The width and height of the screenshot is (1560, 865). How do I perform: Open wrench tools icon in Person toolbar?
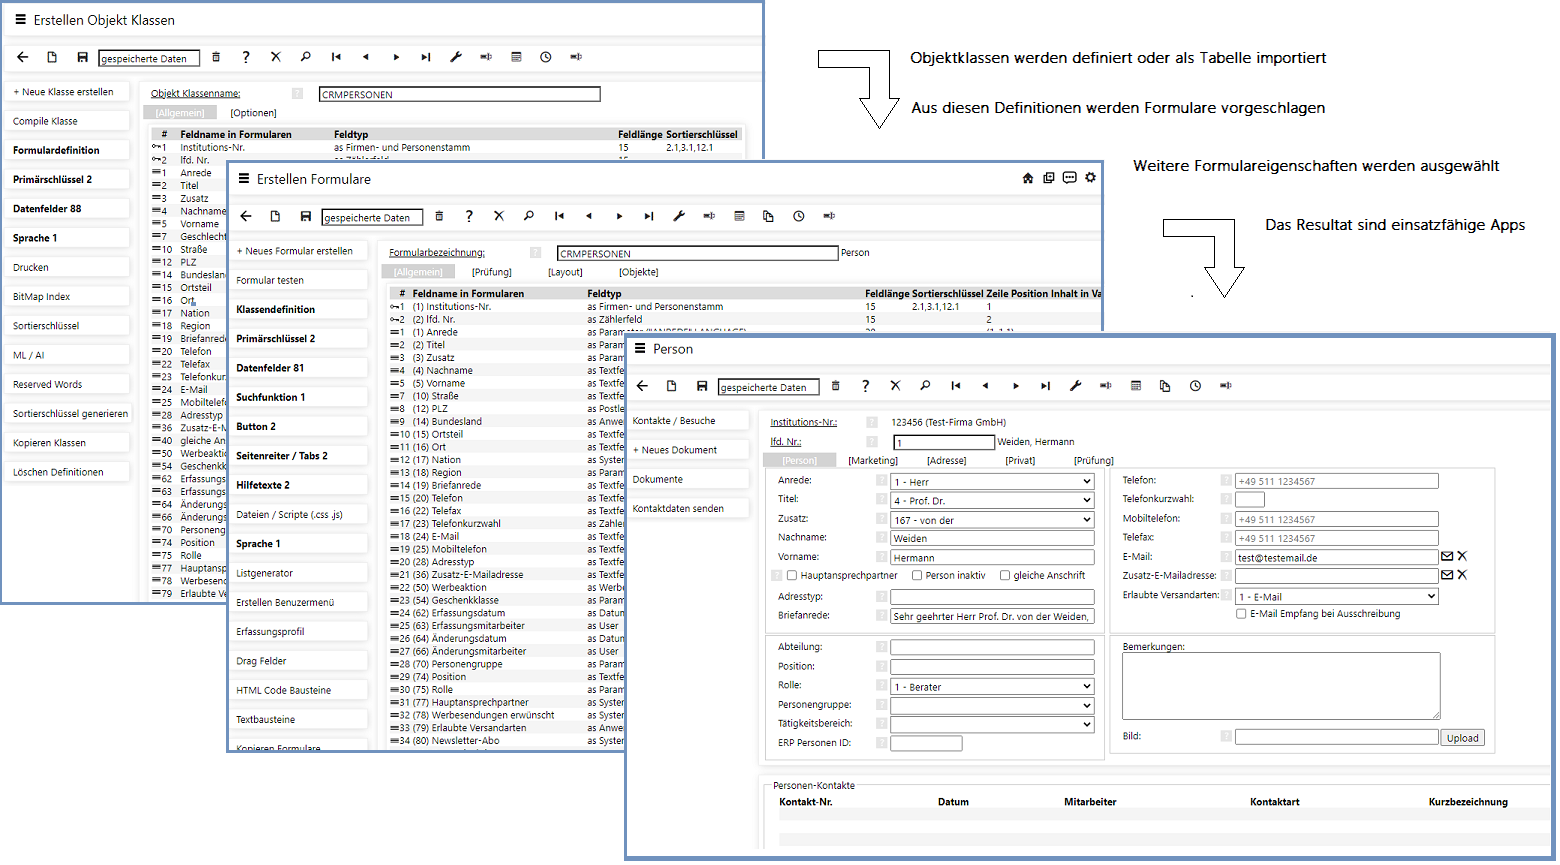tap(1076, 386)
